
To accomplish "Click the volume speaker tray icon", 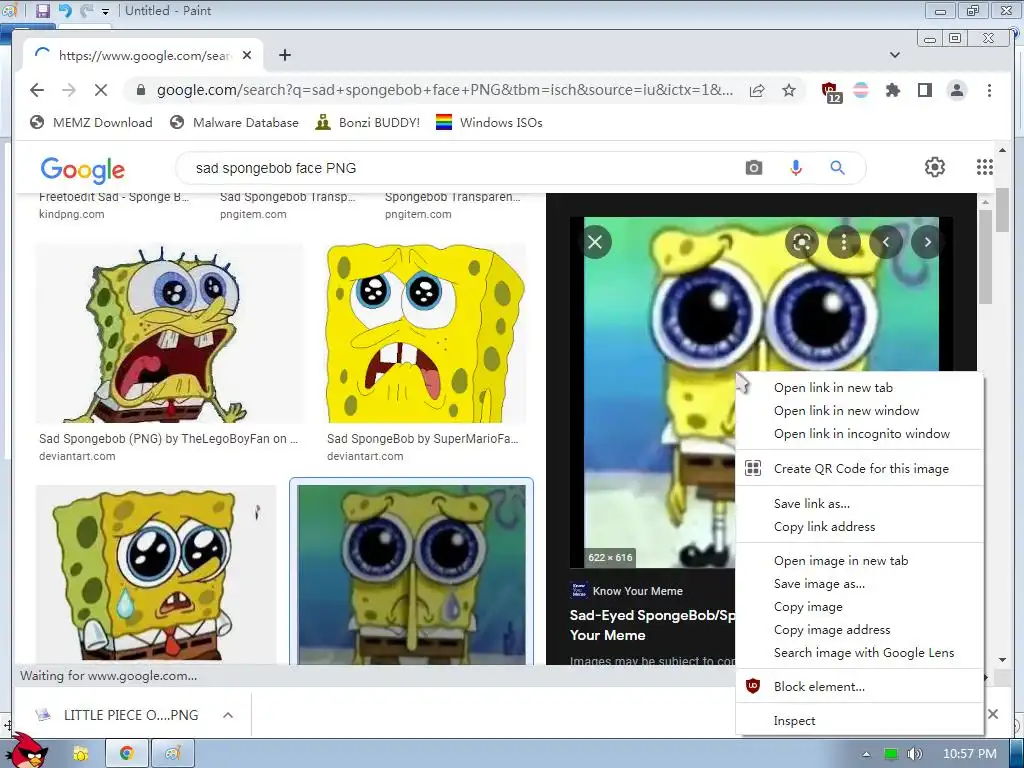I will click(915, 754).
